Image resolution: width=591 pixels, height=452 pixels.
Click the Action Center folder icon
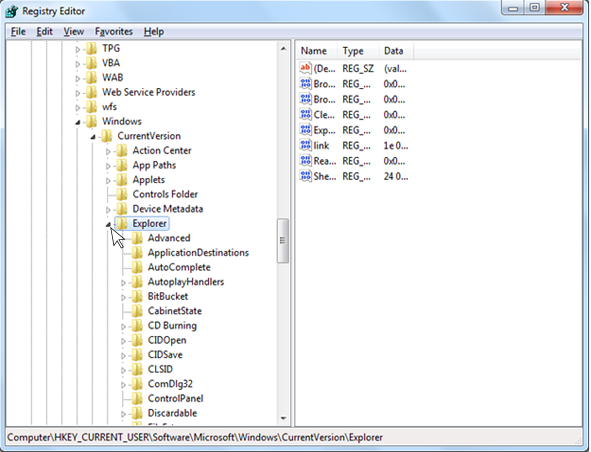point(122,151)
